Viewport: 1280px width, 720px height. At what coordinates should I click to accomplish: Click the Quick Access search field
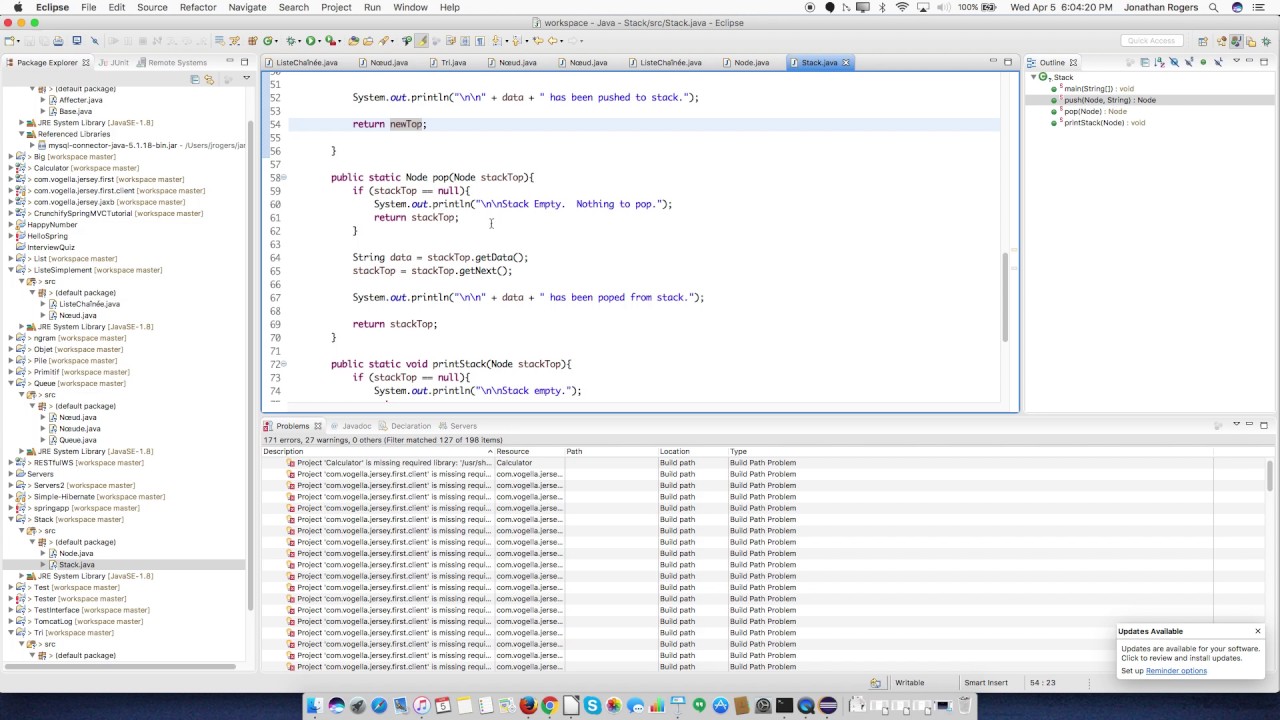(x=1151, y=41)
